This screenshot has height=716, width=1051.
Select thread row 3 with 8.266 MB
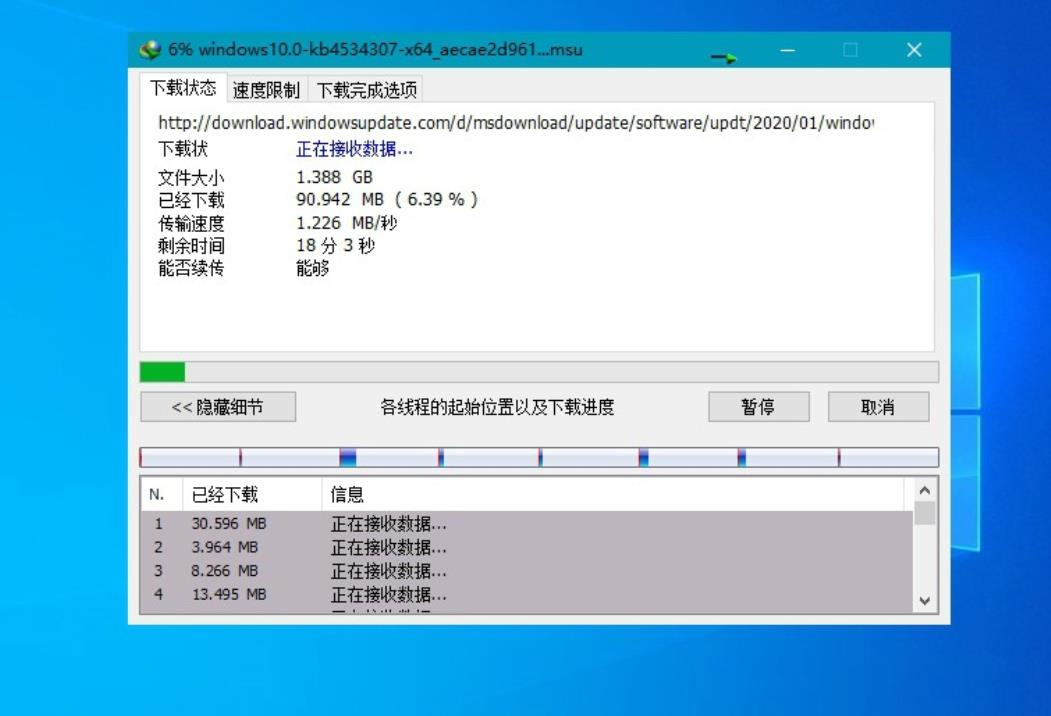point(528,571)
